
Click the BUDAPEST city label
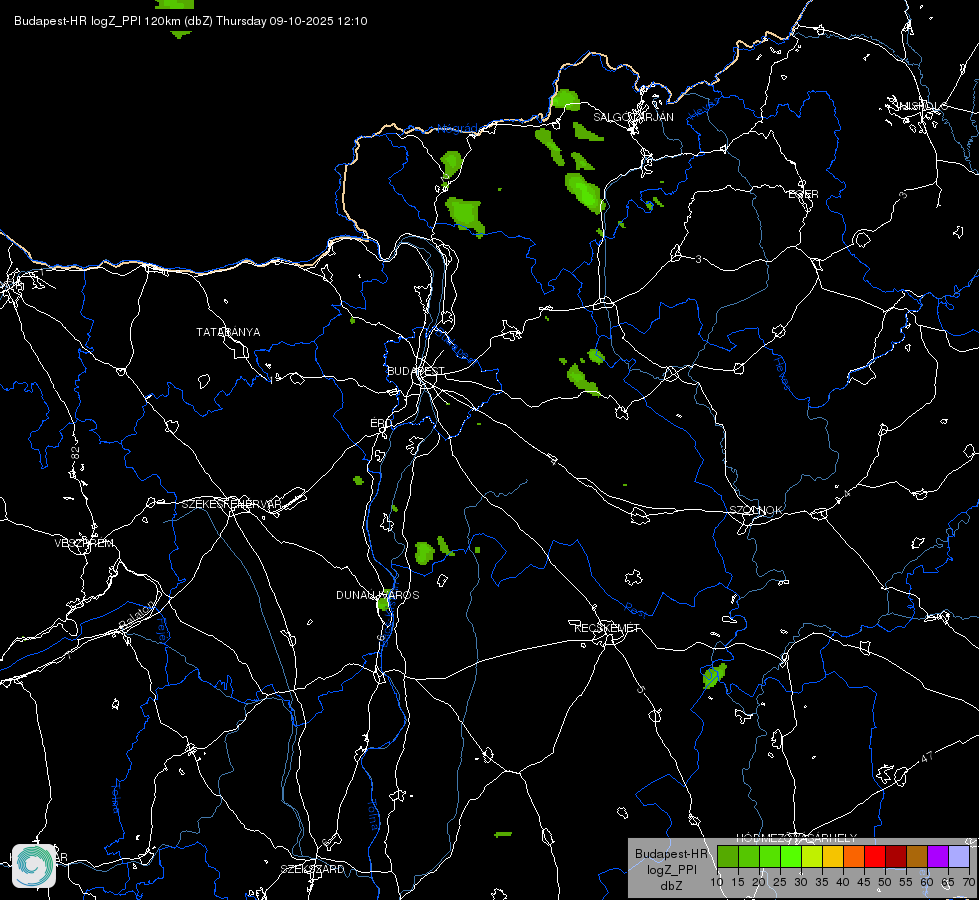pyautogui.click(x=415, y=371)
